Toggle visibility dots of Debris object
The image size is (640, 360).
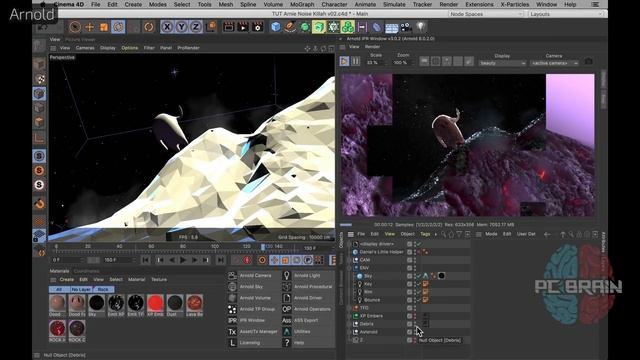pyautogui.click(x=416, y=324)
